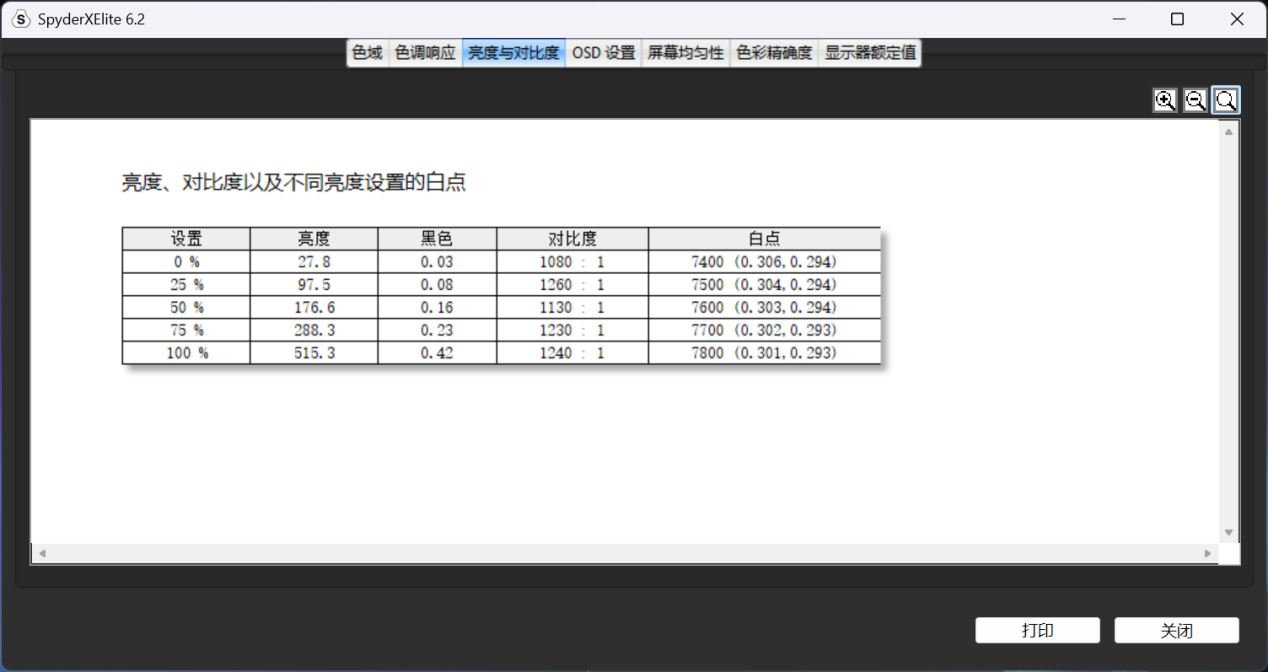Image resolution: width=1268 pixels, height=672 pixels.
Task: Click the 100 % setting row cell
Action: (186, 353)
